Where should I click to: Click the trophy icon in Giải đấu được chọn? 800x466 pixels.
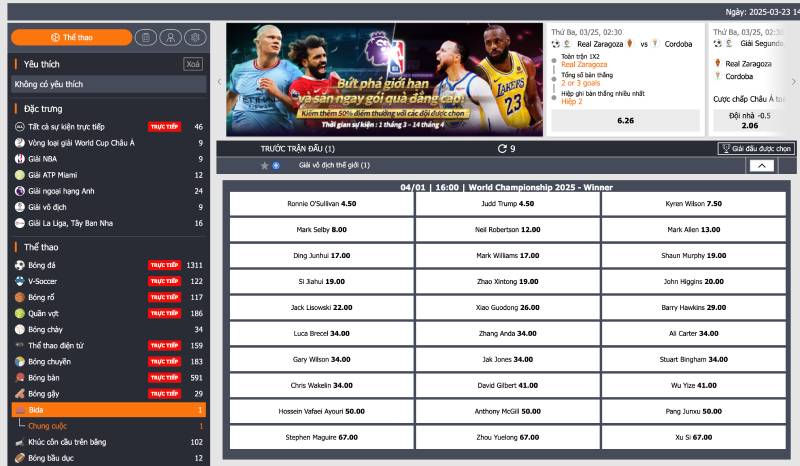click(724, 149)
